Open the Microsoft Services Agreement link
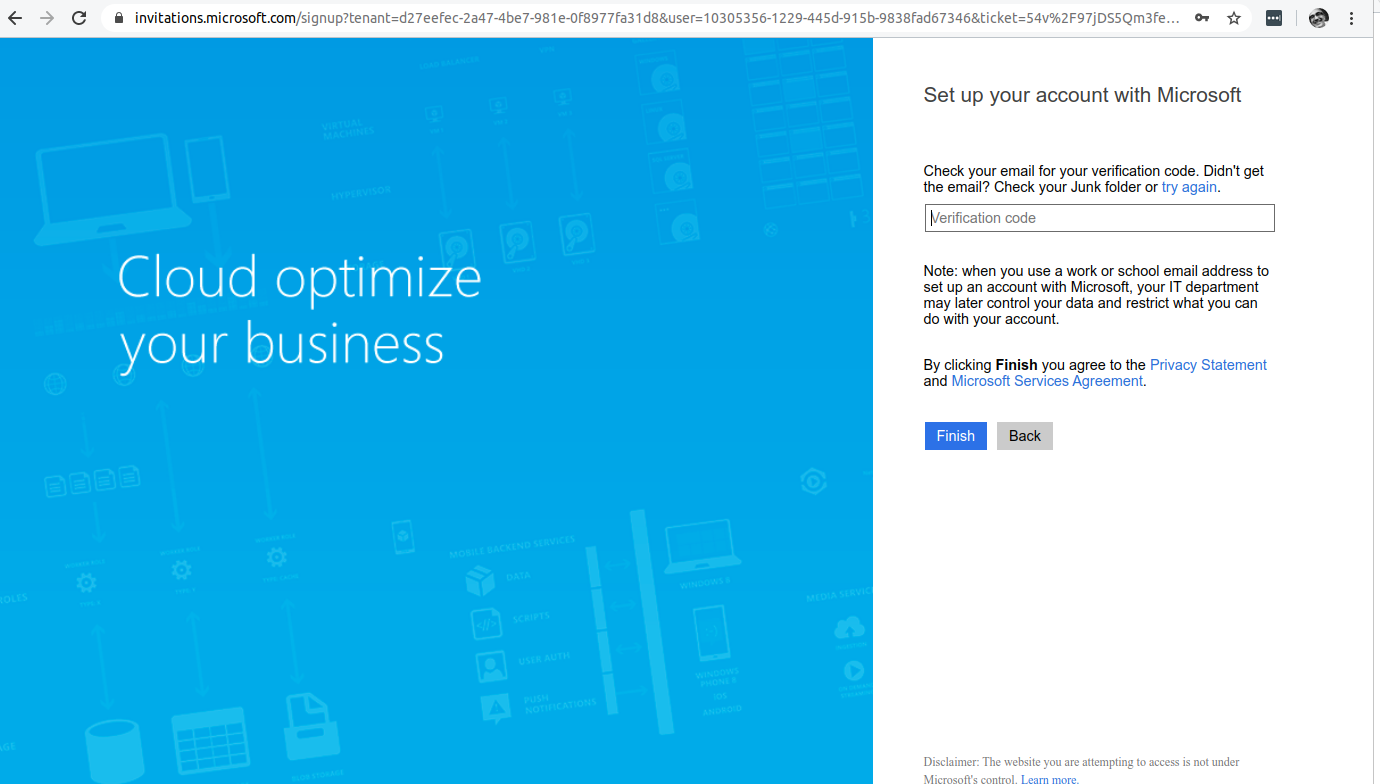This screenshot has width=1380, height=784. tap(1047, 381)
